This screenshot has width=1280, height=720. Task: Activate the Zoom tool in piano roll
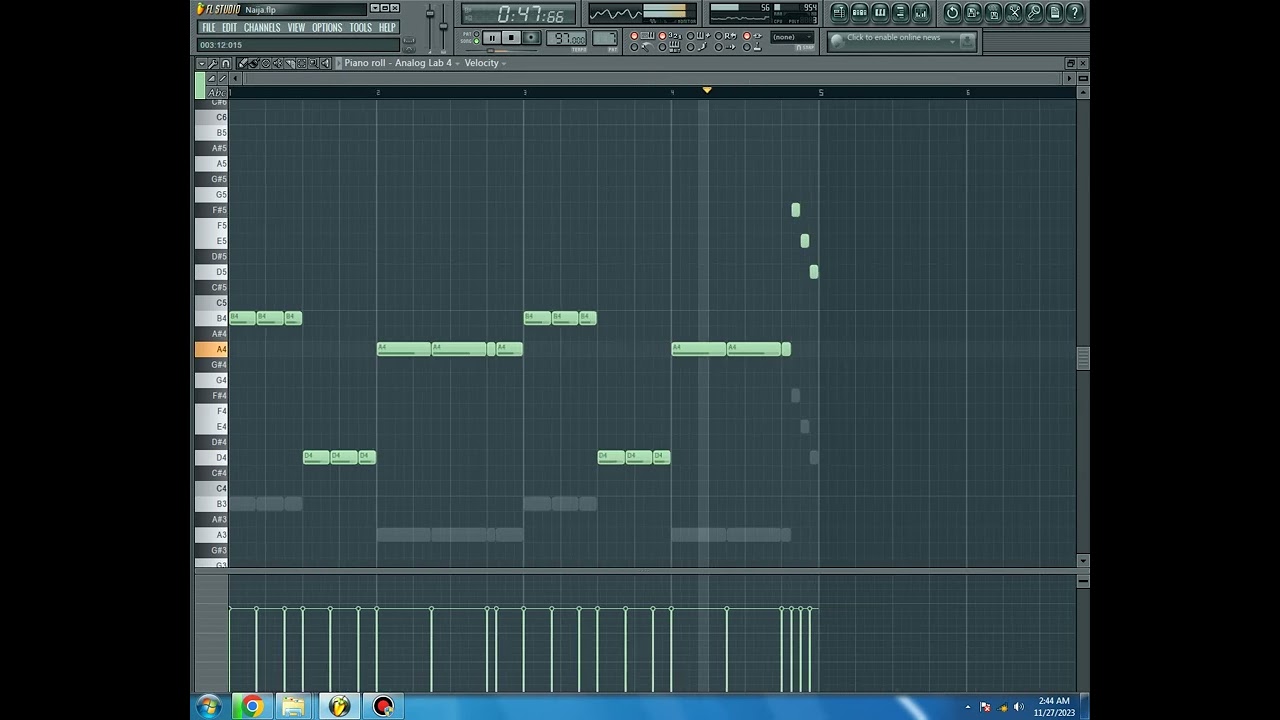click(313, 63)
